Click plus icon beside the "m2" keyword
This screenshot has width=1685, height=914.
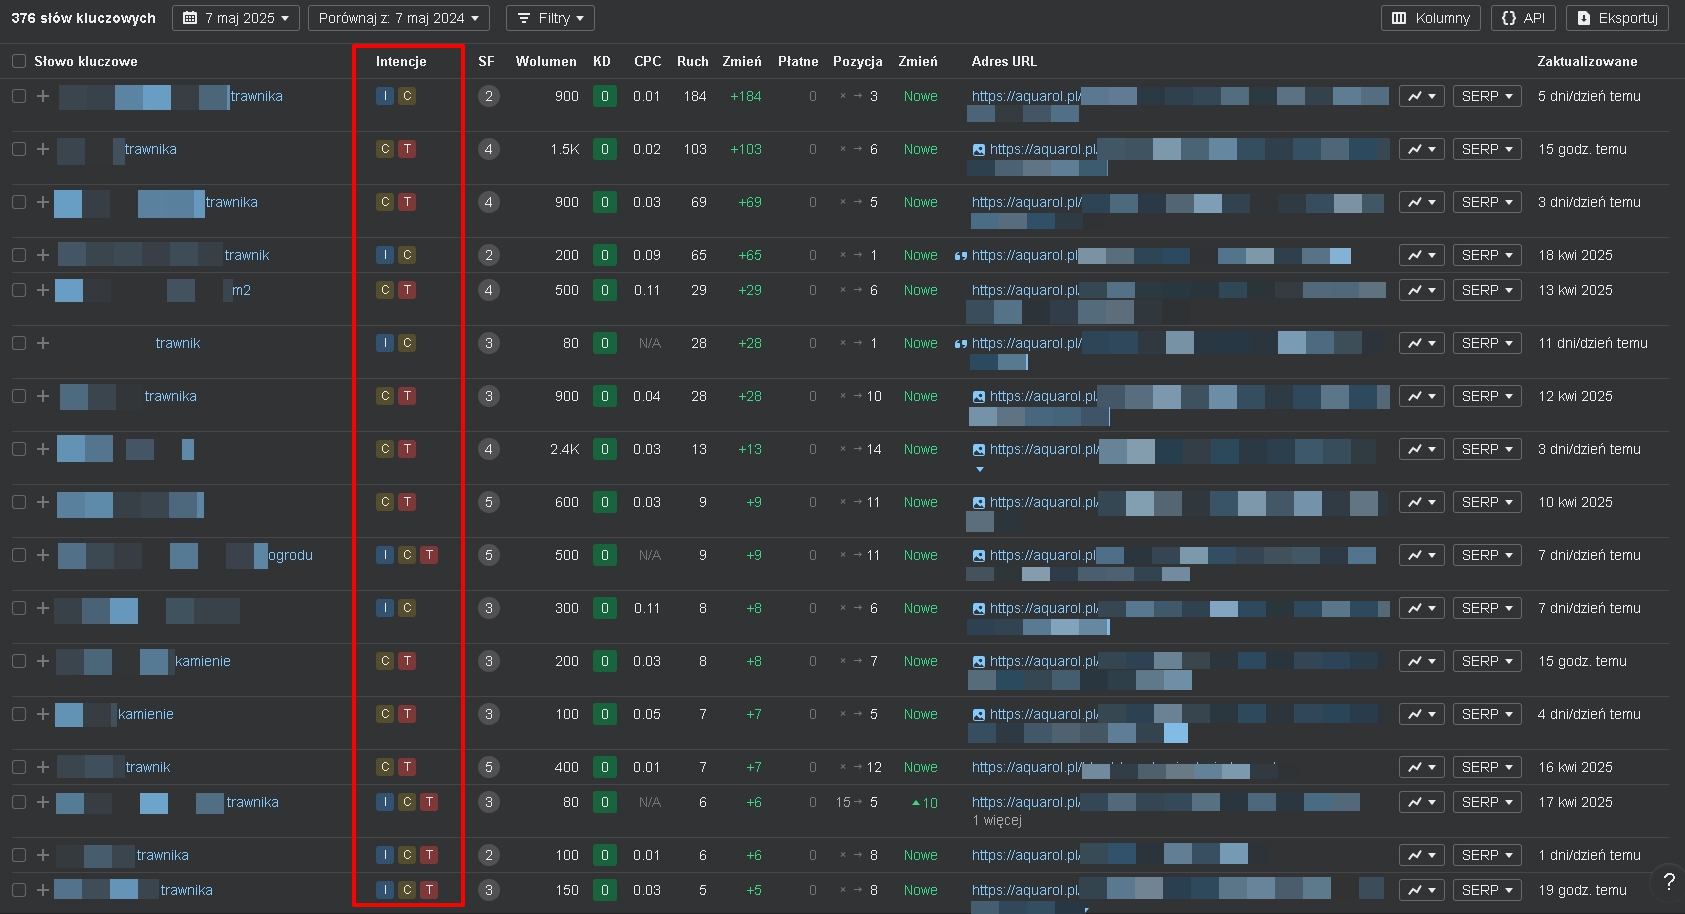pyautogui.click(x=43, y=290)
